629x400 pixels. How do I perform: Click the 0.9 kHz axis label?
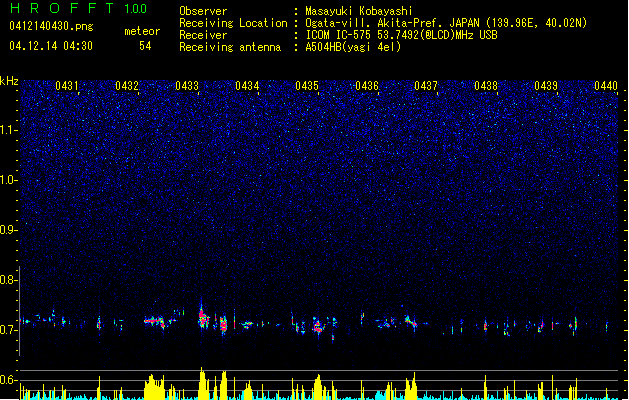[x=9, y=230]
